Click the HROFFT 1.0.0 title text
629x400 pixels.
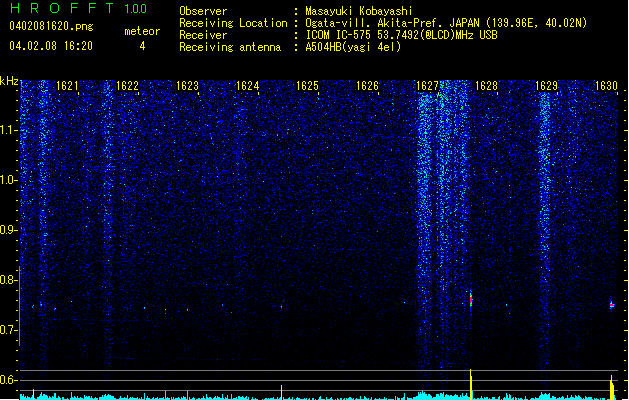(79, 8)
